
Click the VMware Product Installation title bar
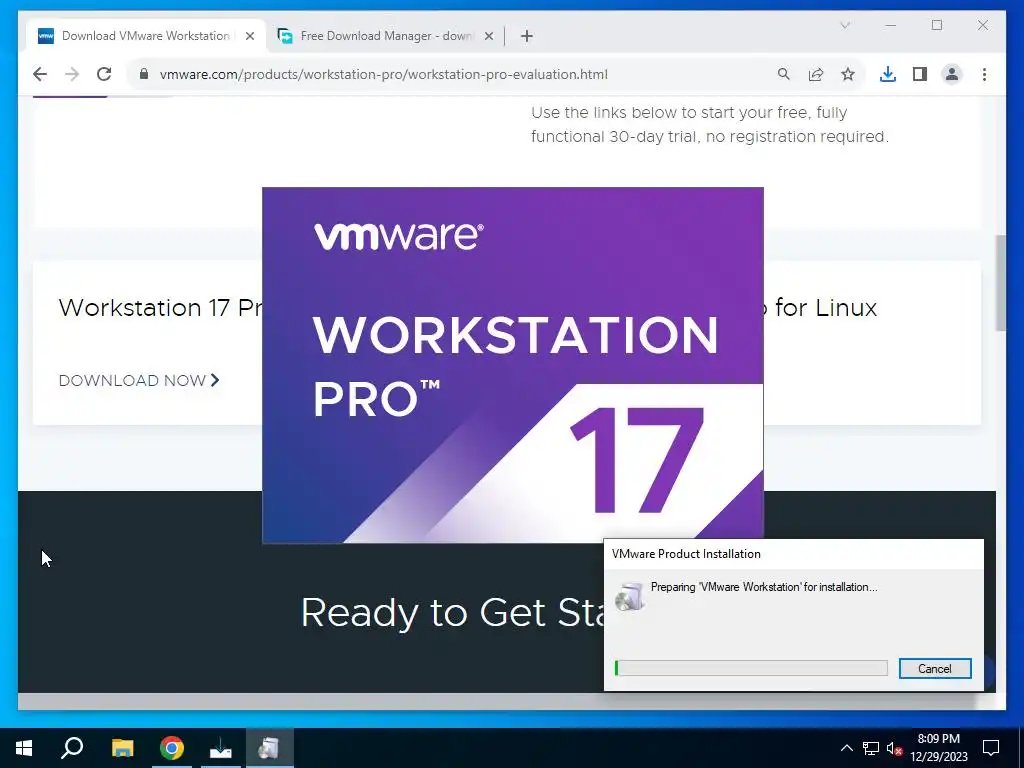[x=793, y=554]
